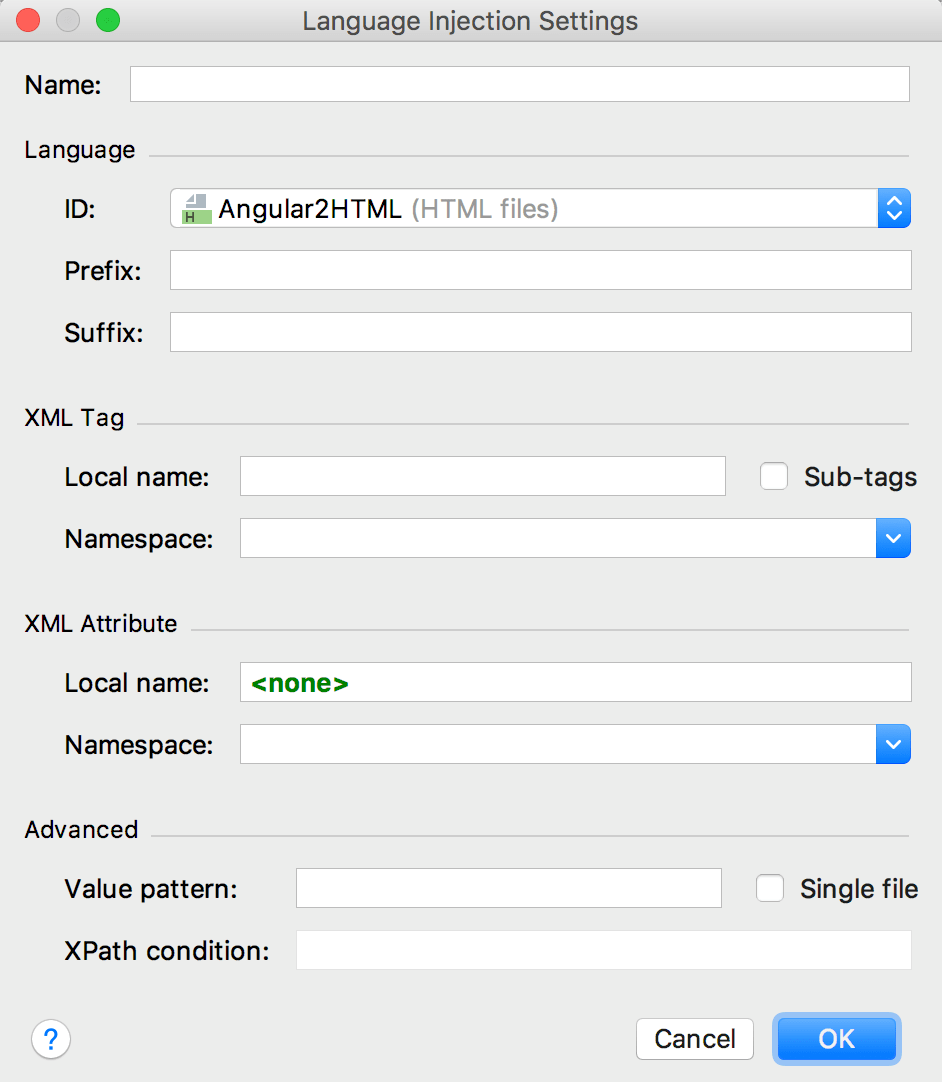Enable the Single file checkbox
942x1082 pixels.
770,888
